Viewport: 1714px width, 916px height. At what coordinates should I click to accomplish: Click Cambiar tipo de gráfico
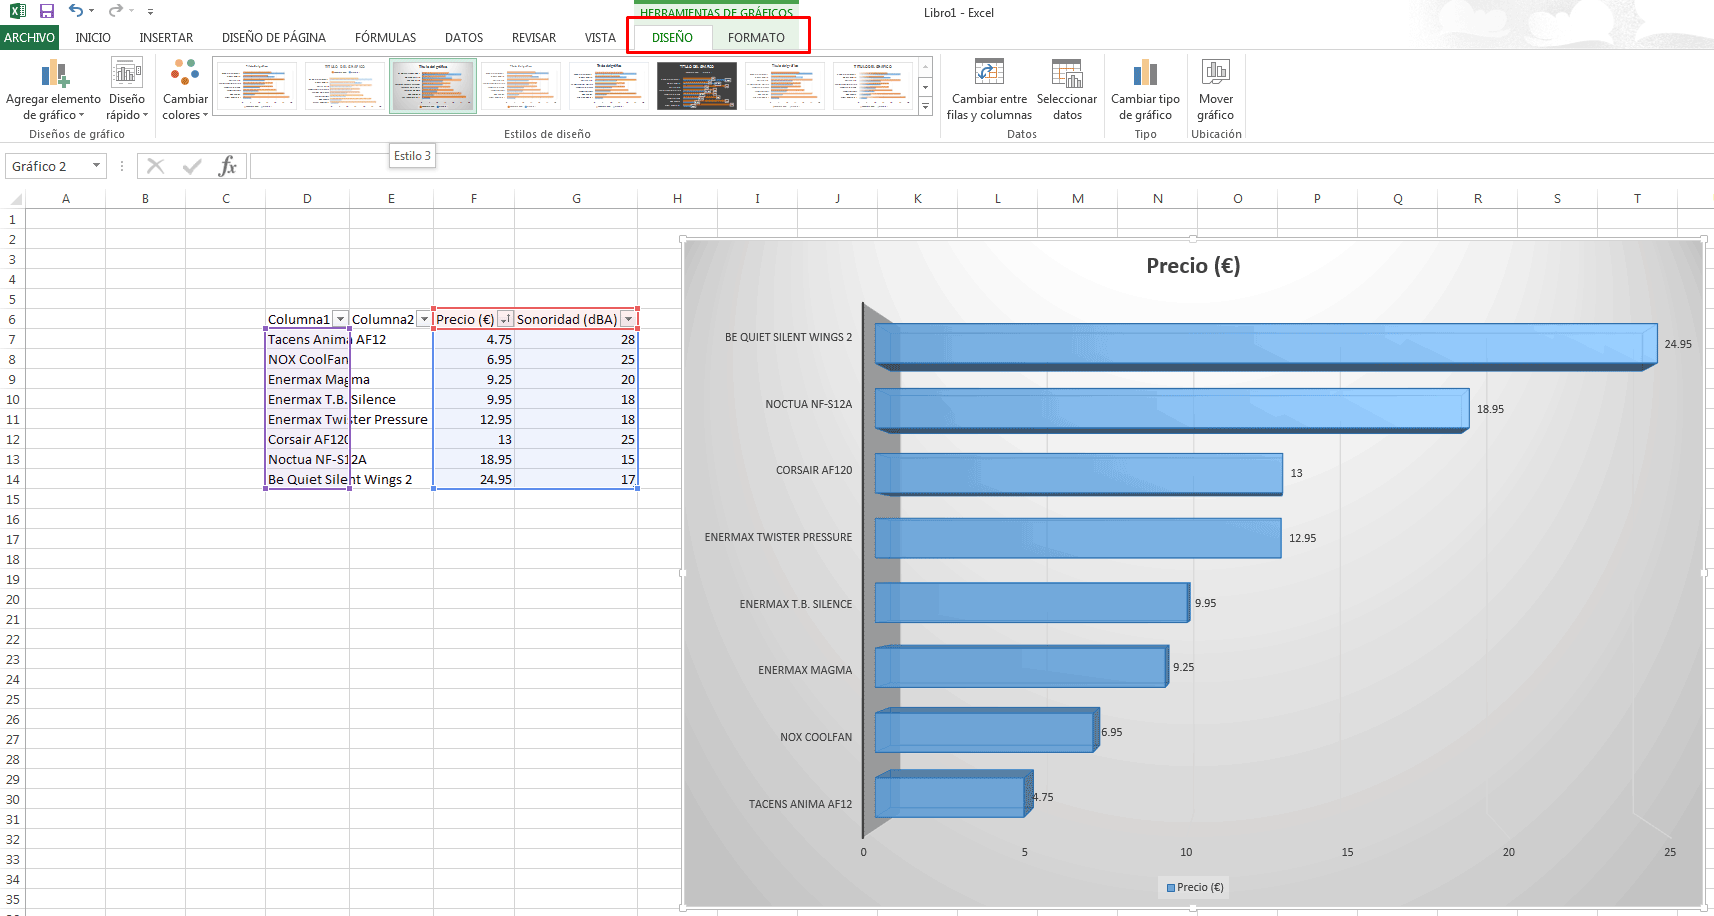click(x=1145, y=89)
